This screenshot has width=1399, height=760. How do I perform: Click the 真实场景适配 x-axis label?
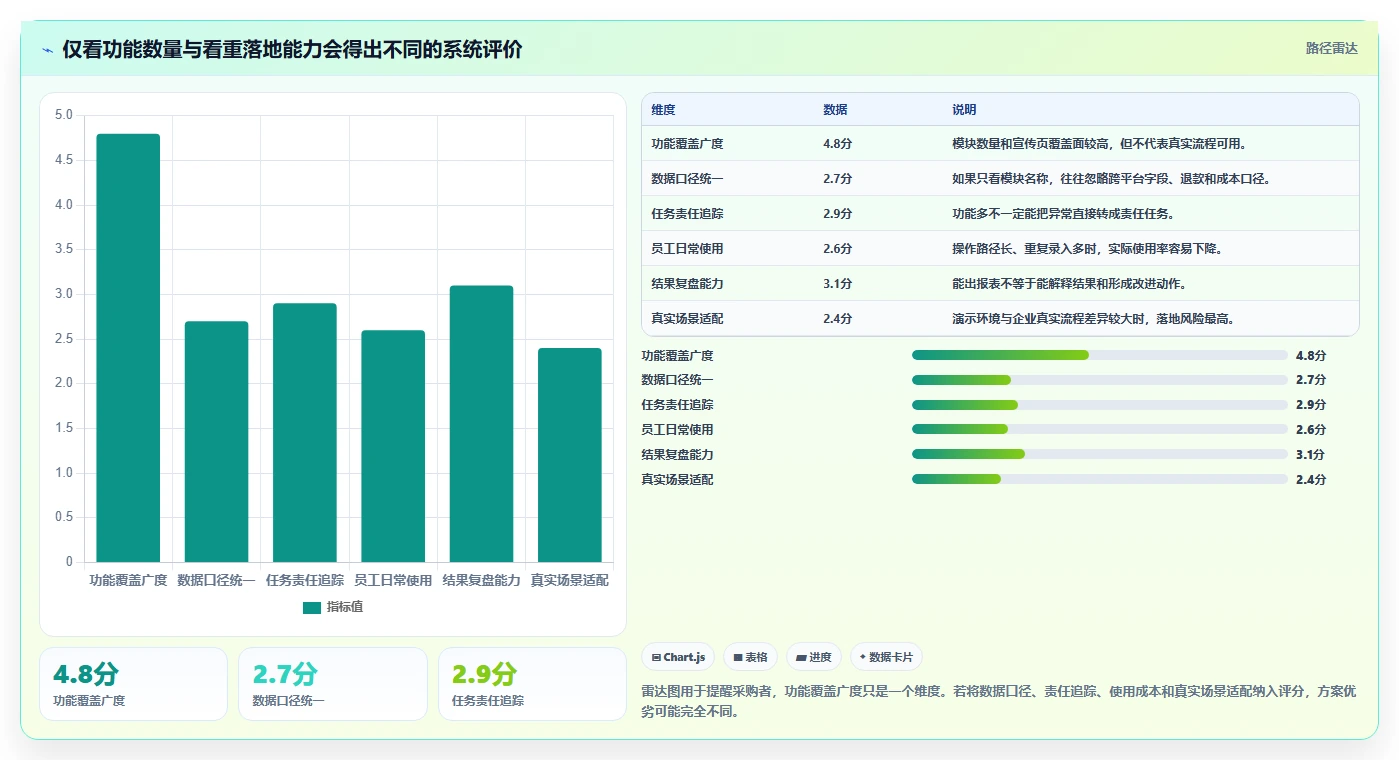click(x=570, y=580)
